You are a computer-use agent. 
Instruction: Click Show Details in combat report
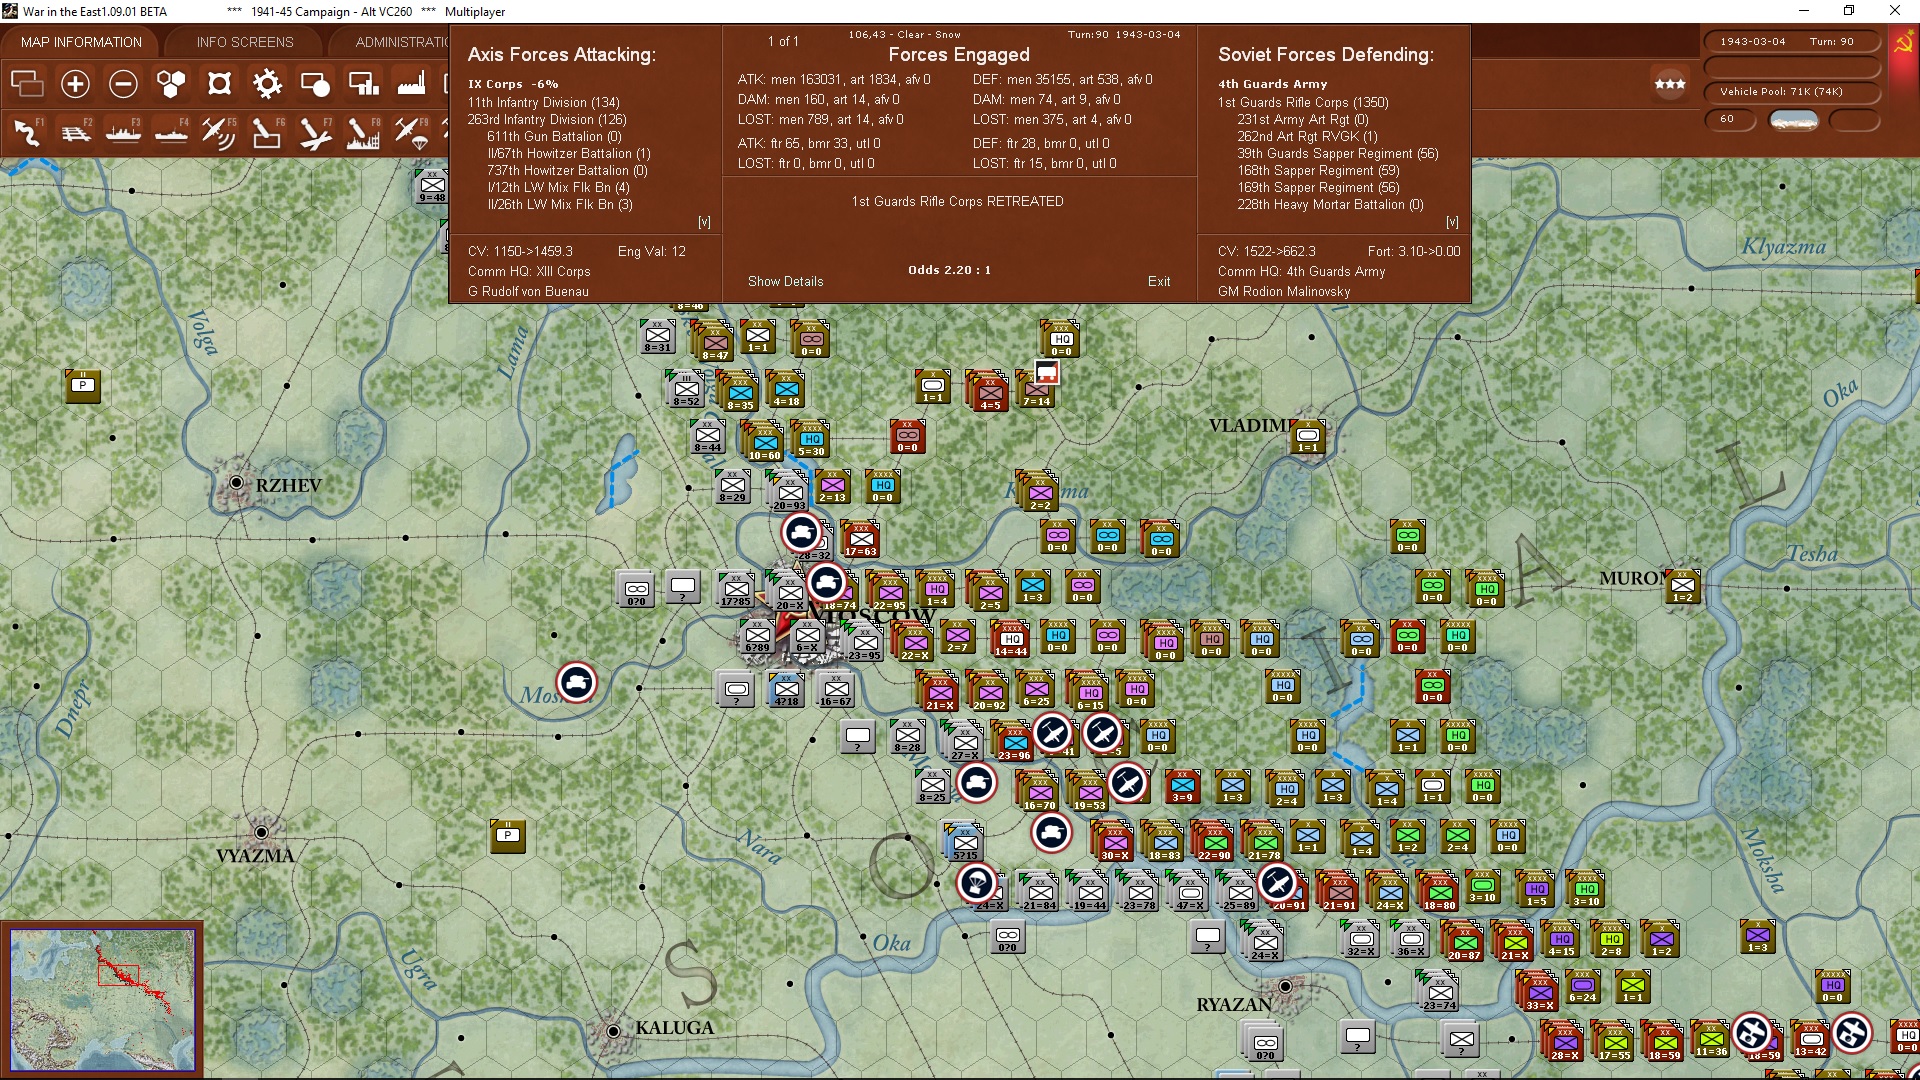click(x=785, y=281)
